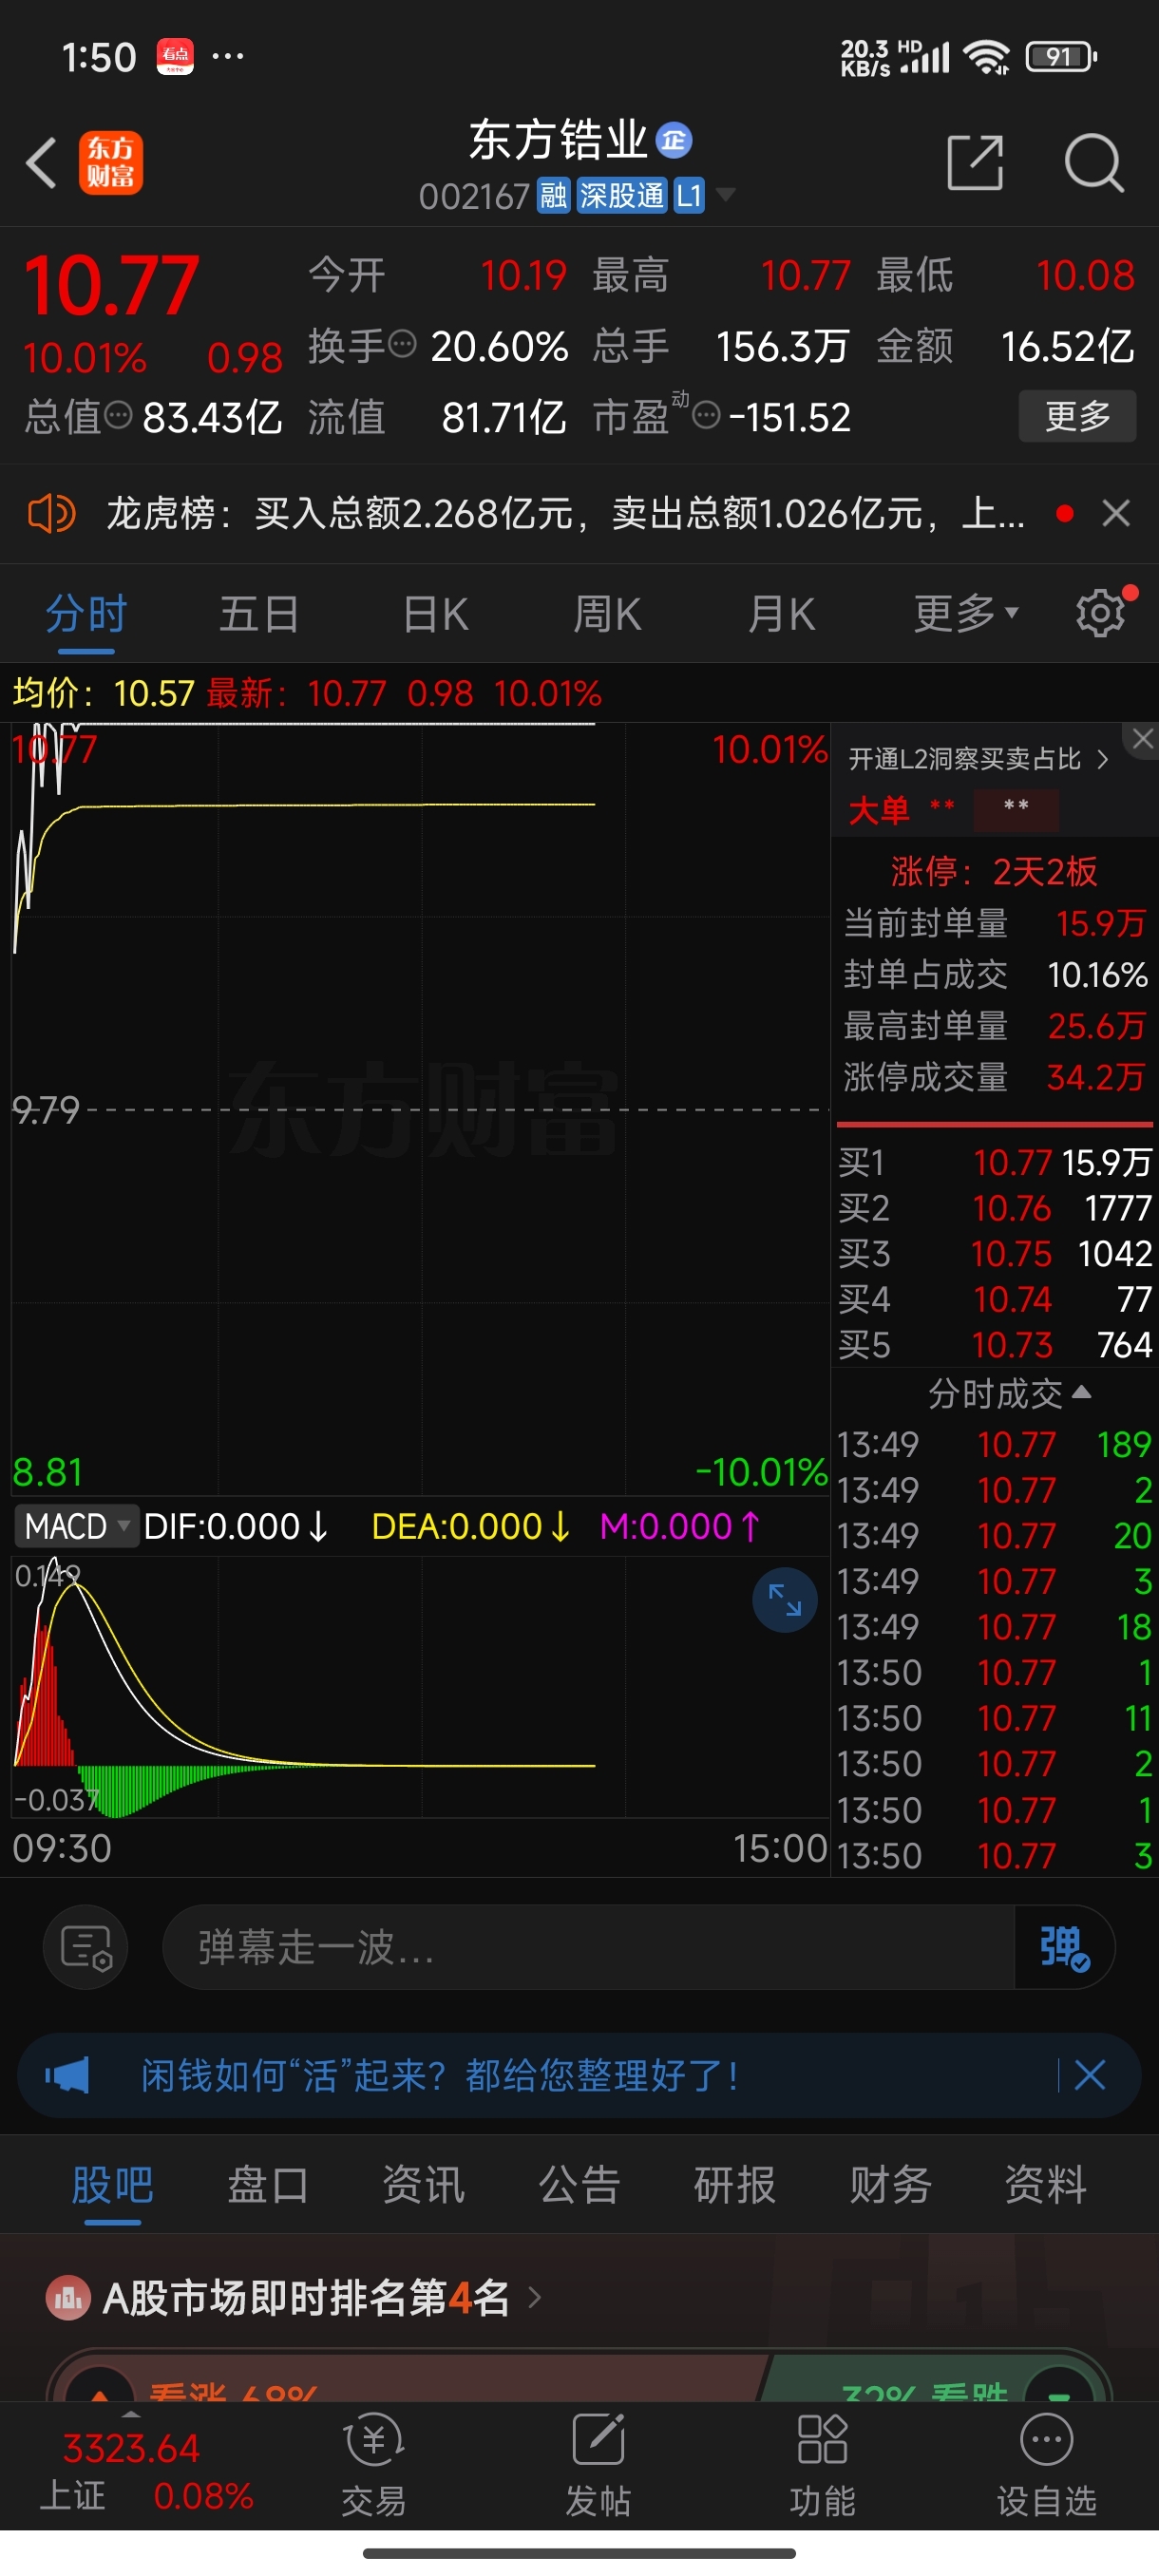Image resolution: width=1159 pixels, height=2576 pixels.
Task: Open the 设自选 watchlist button
Action: [x=1047, y=2465]
